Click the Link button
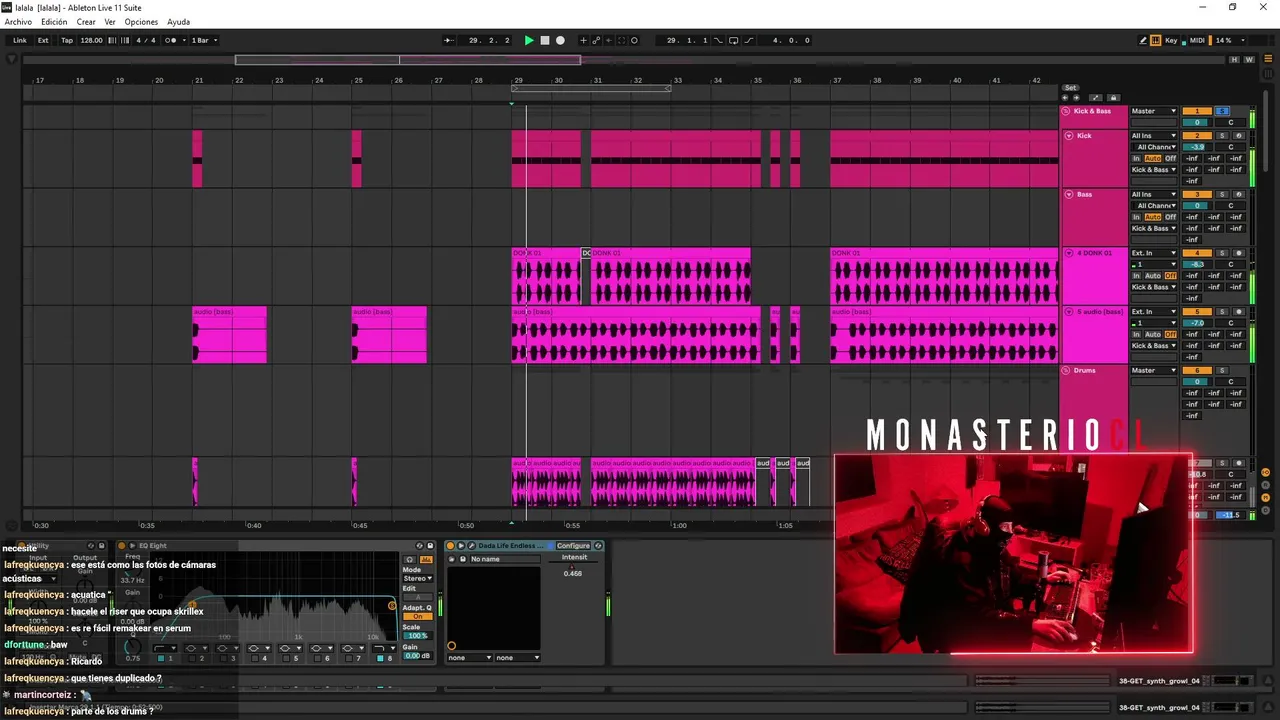This screenshot has width=1280, height=720. [x=20, y=40]
